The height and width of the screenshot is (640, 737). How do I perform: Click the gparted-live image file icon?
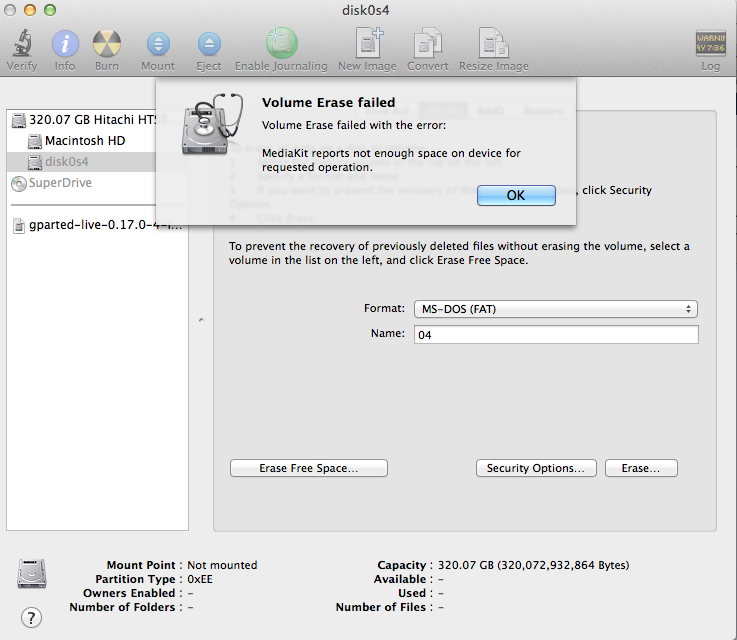[19, 226]
